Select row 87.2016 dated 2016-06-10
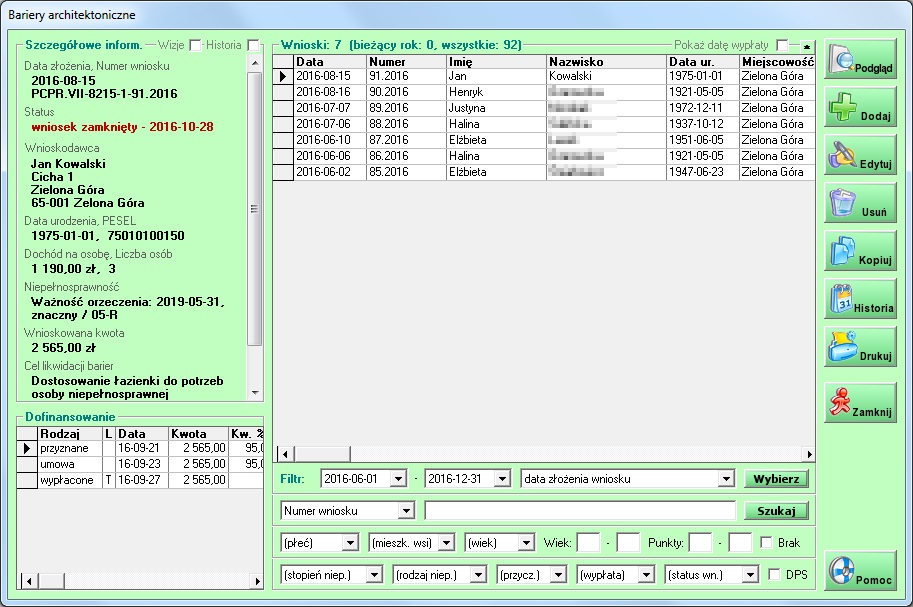This screenshot has width=913, height=607. (544, 140)
